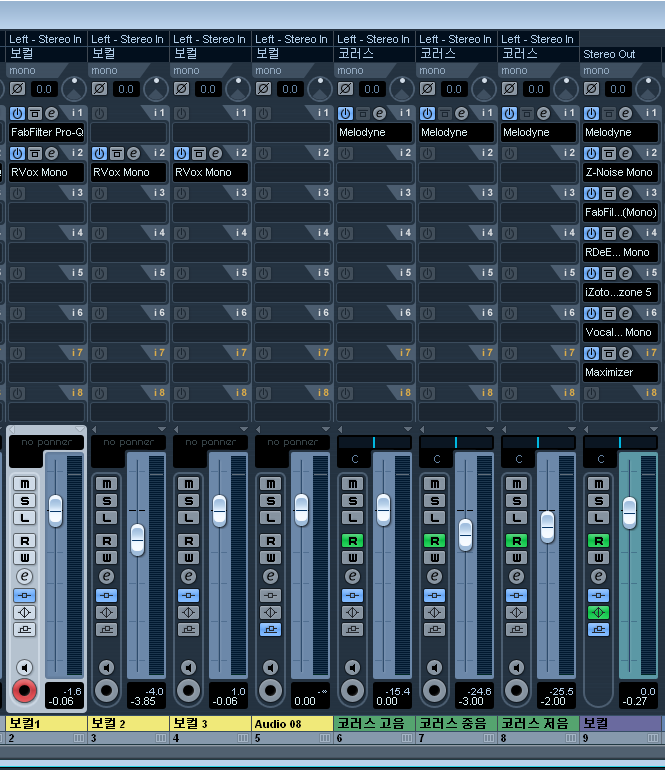Open Vocal... Mono insert slot selector
This screenshot has height=770, width=665.
[x=620, y=332]
